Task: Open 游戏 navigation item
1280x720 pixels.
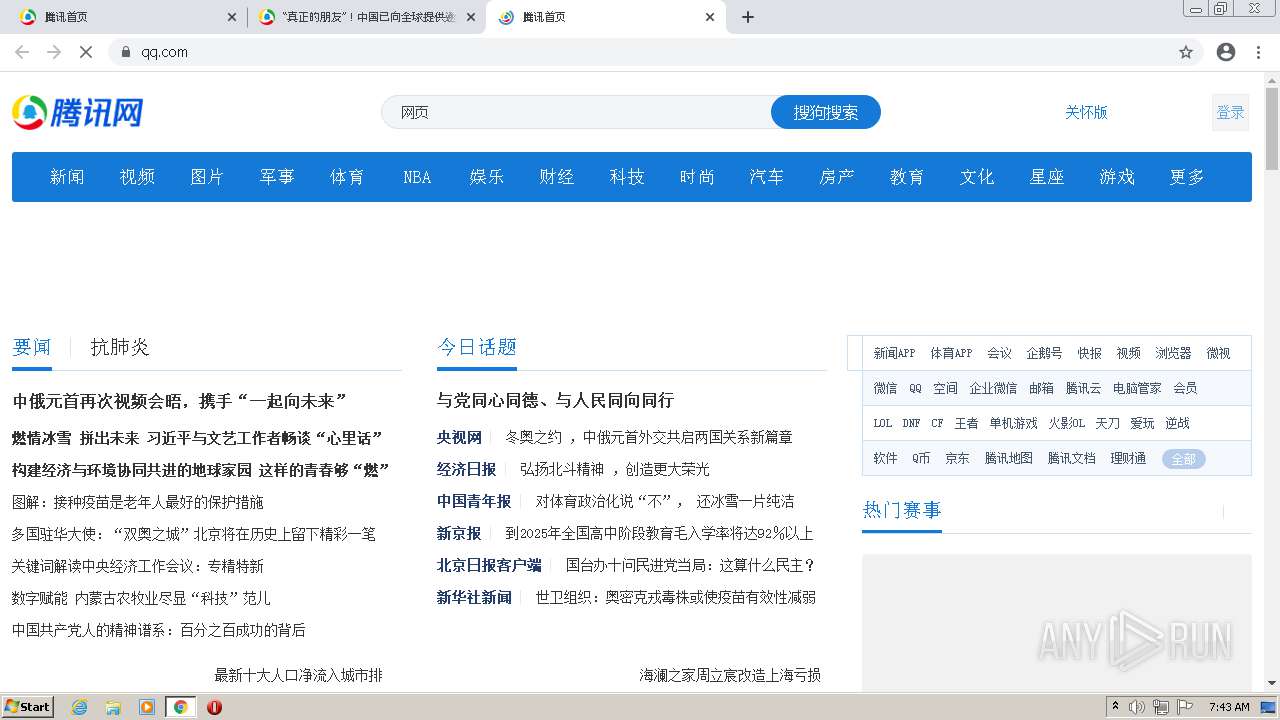Action: click(x=1117, y=177)
